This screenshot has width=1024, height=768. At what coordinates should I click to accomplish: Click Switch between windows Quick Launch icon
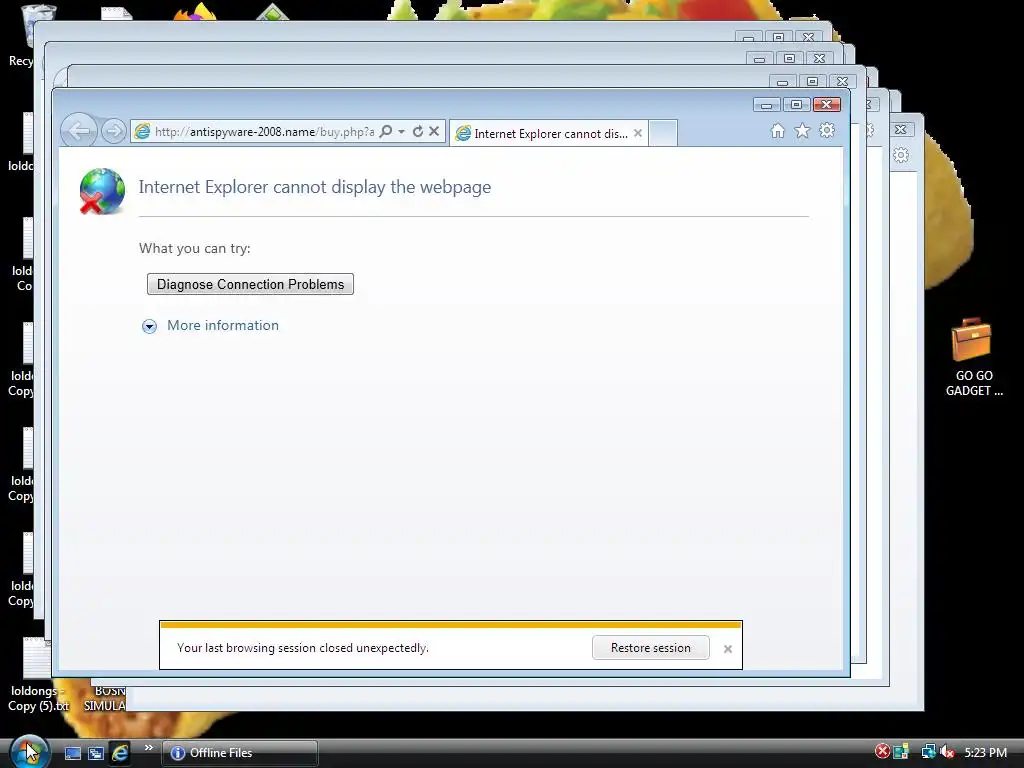pyautogui.click(x=96, y=753)
